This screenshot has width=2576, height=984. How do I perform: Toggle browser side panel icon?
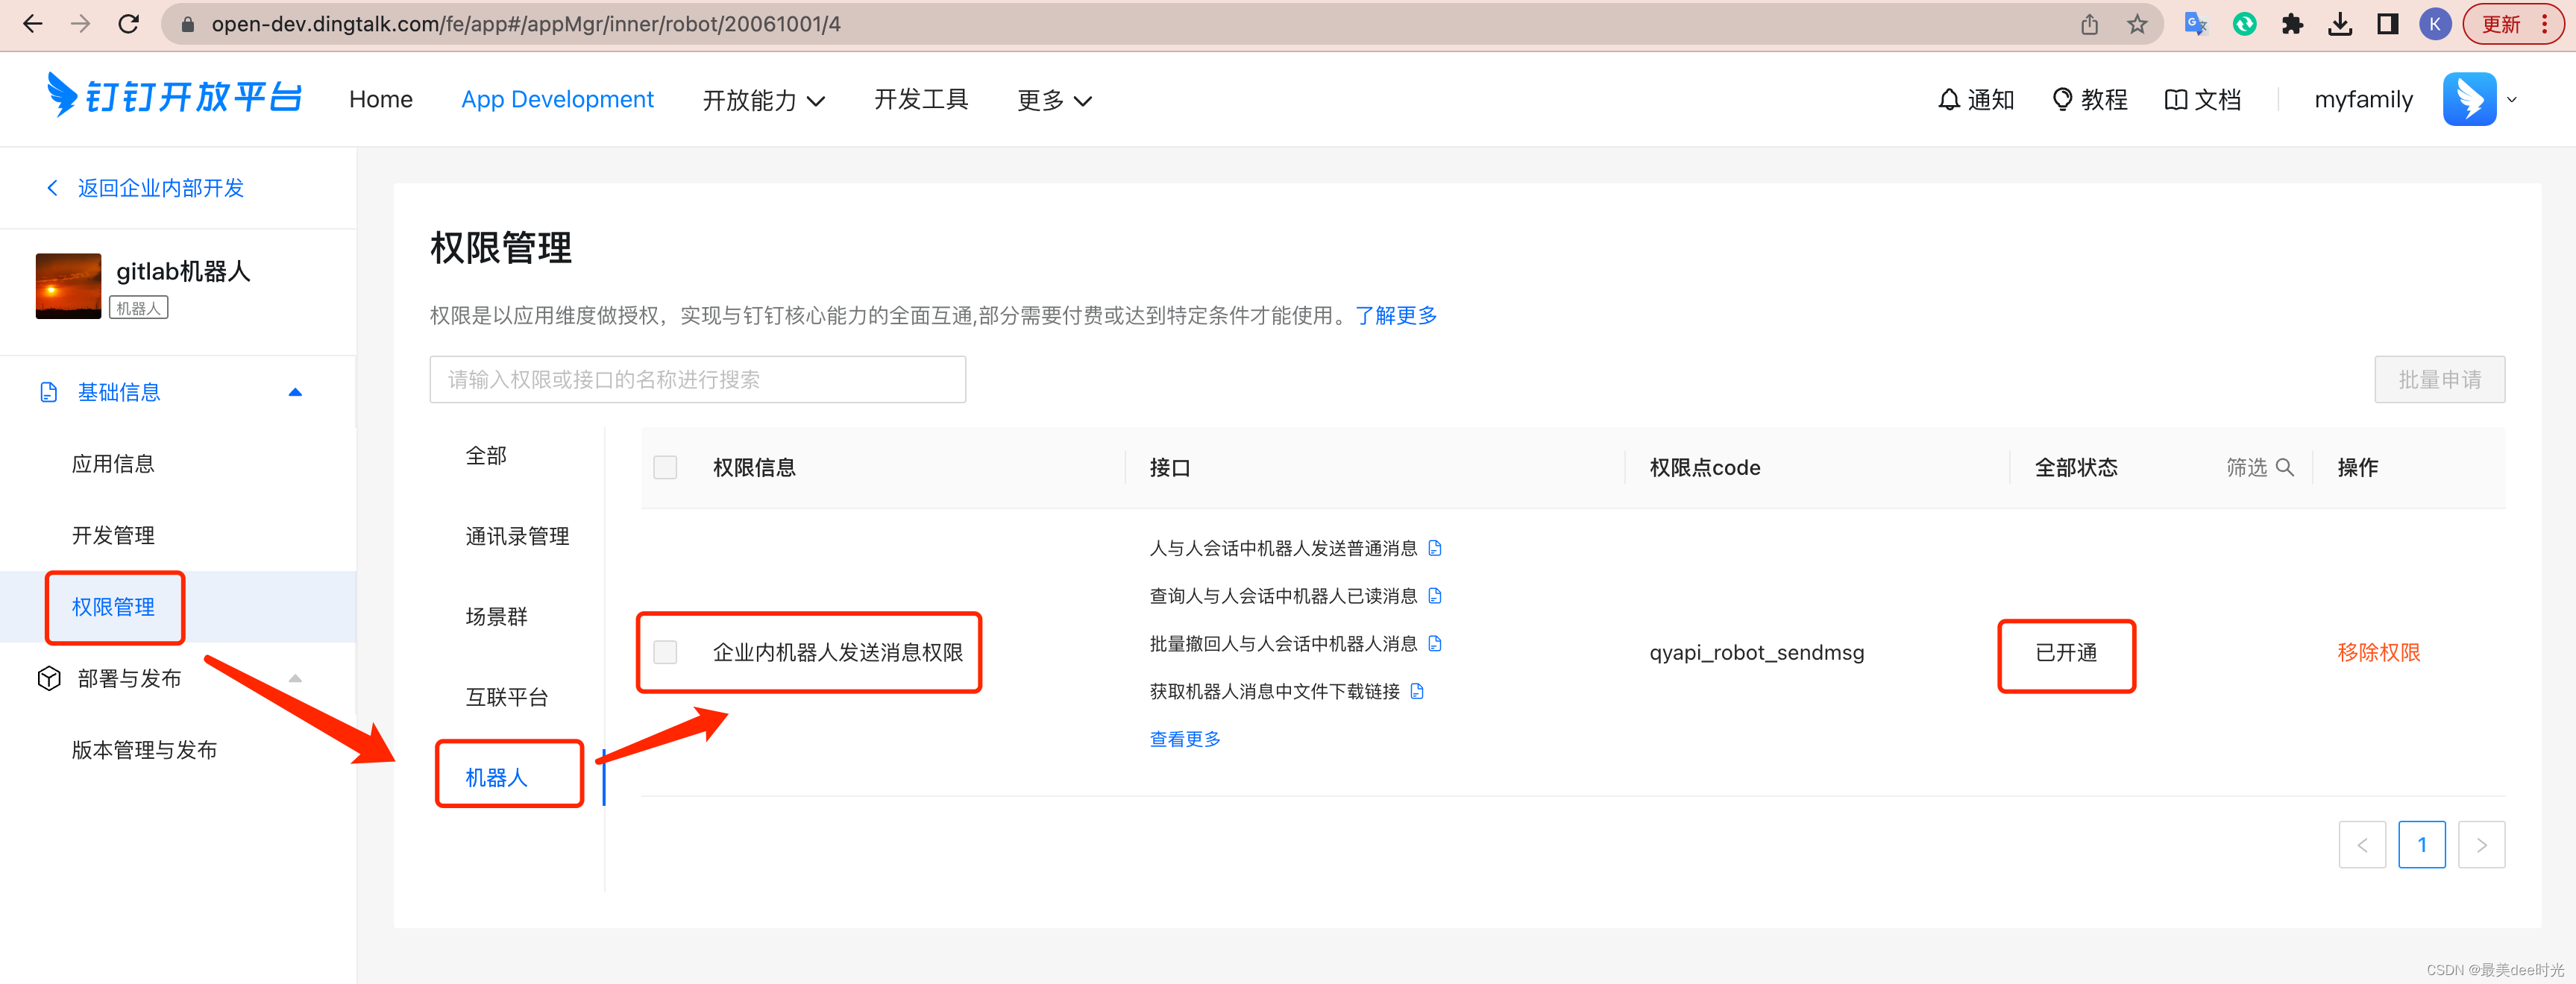[2387, 24]
